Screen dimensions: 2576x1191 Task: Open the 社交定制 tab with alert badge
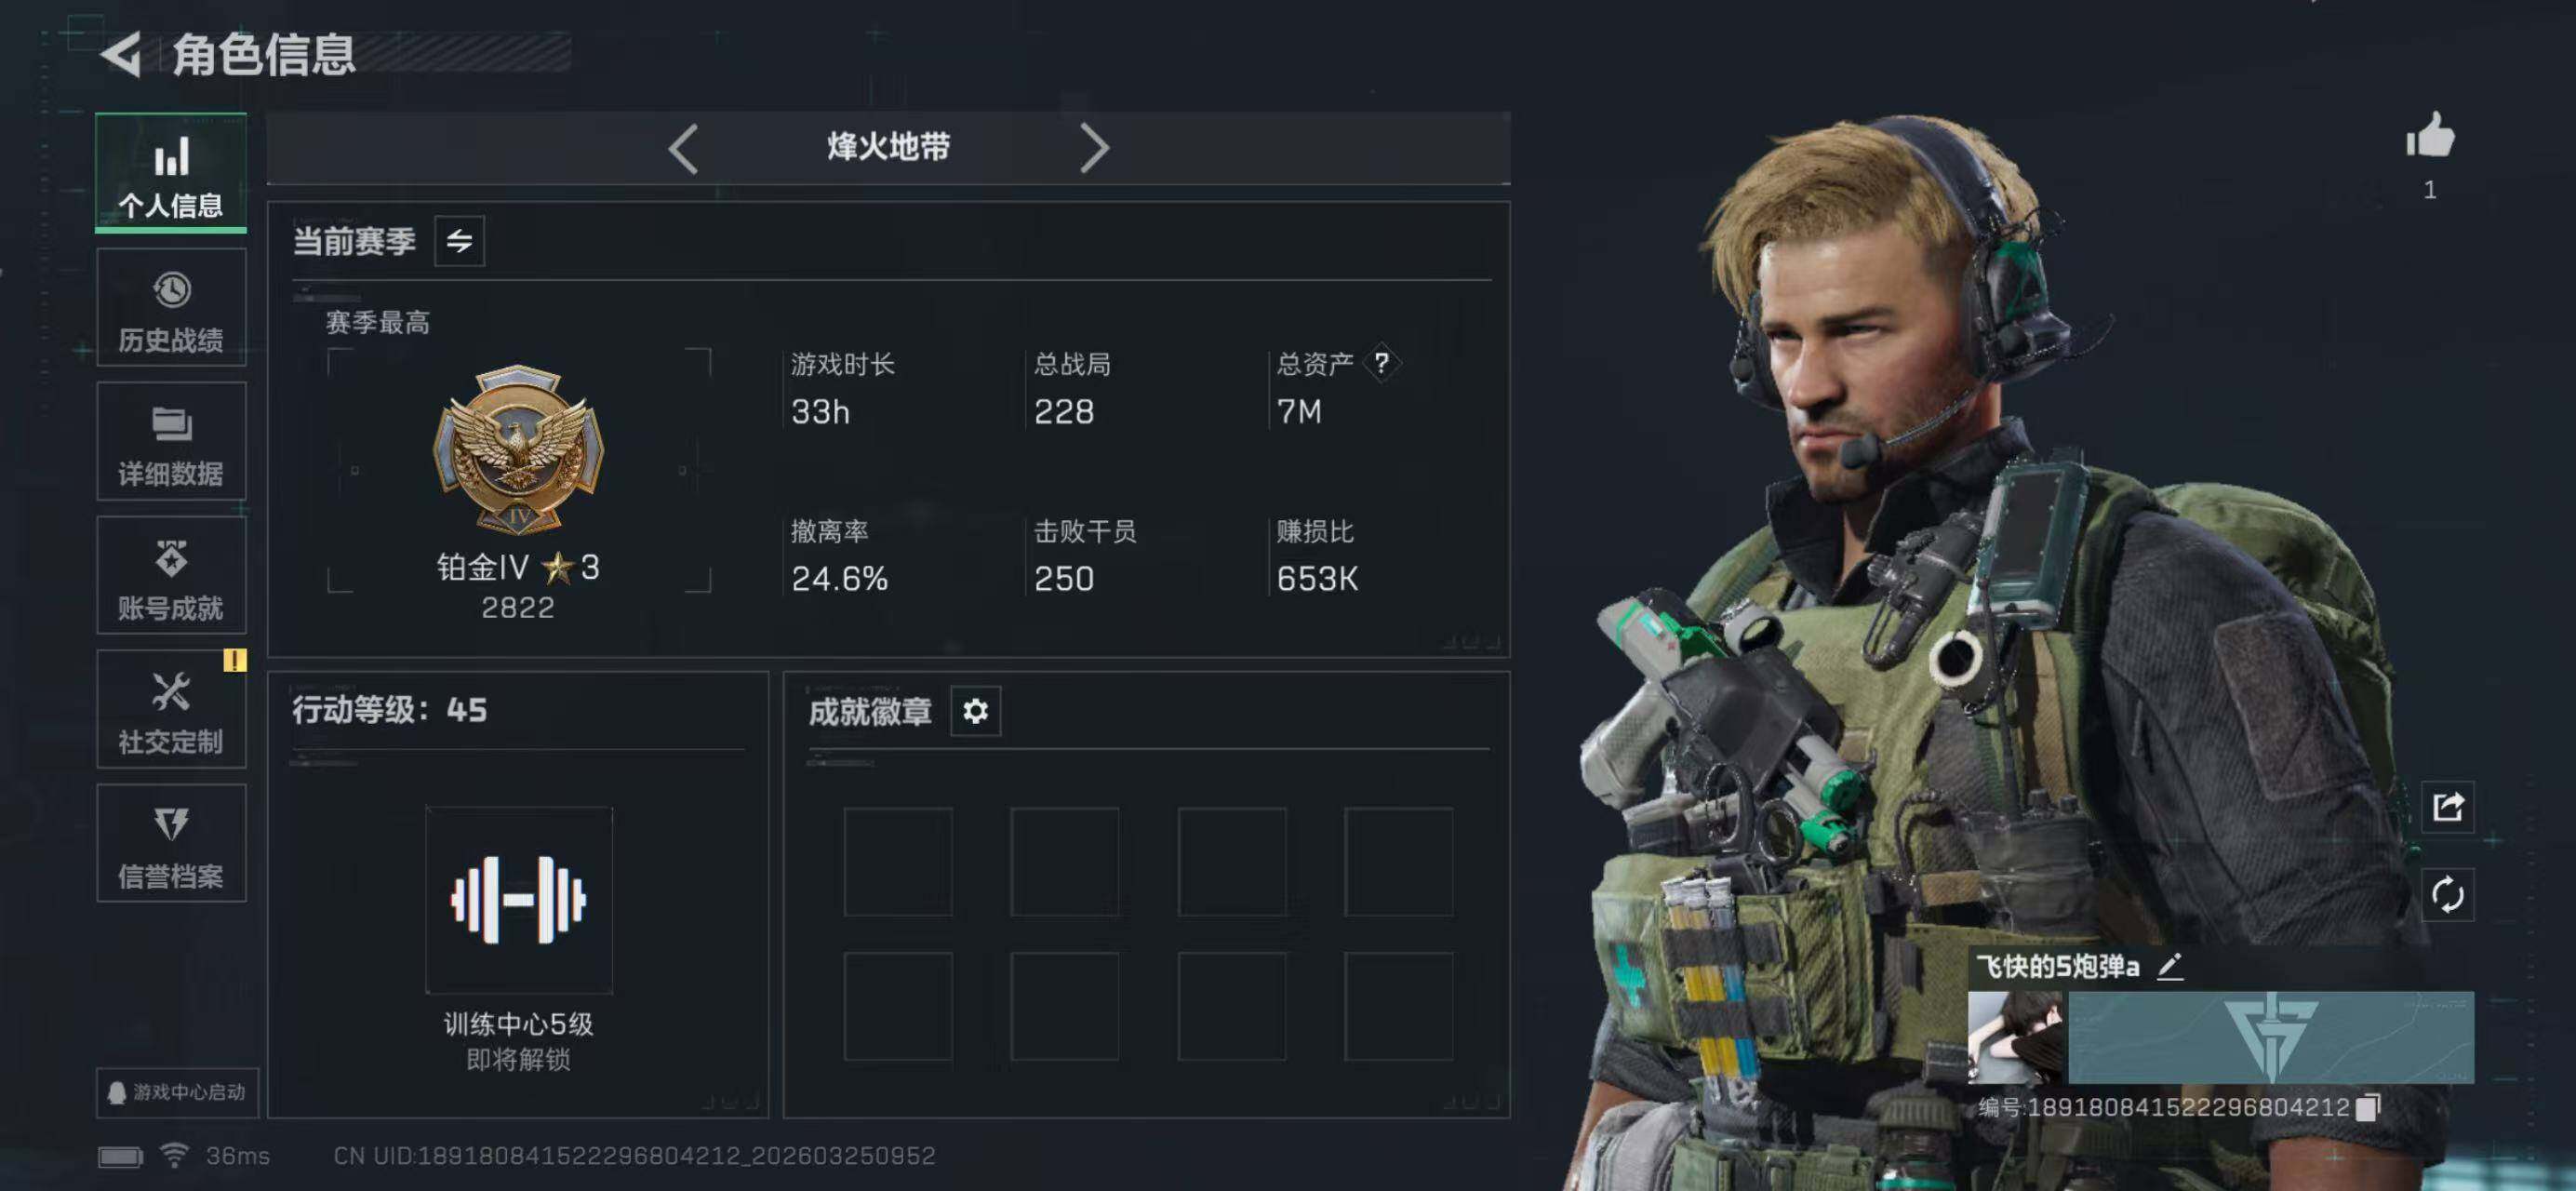point(171,710)
